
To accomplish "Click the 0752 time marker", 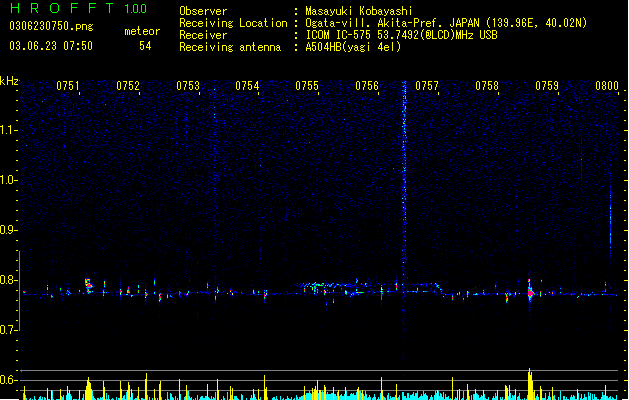I will coord(128,86).
